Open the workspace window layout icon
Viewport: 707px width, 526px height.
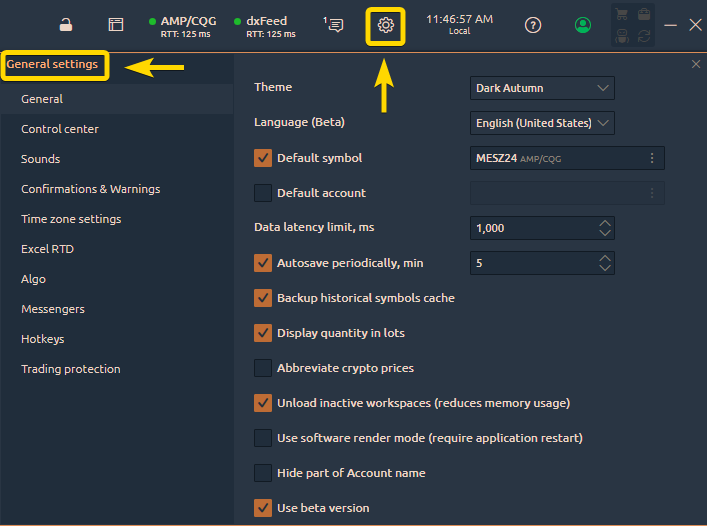tap(116, 25)
